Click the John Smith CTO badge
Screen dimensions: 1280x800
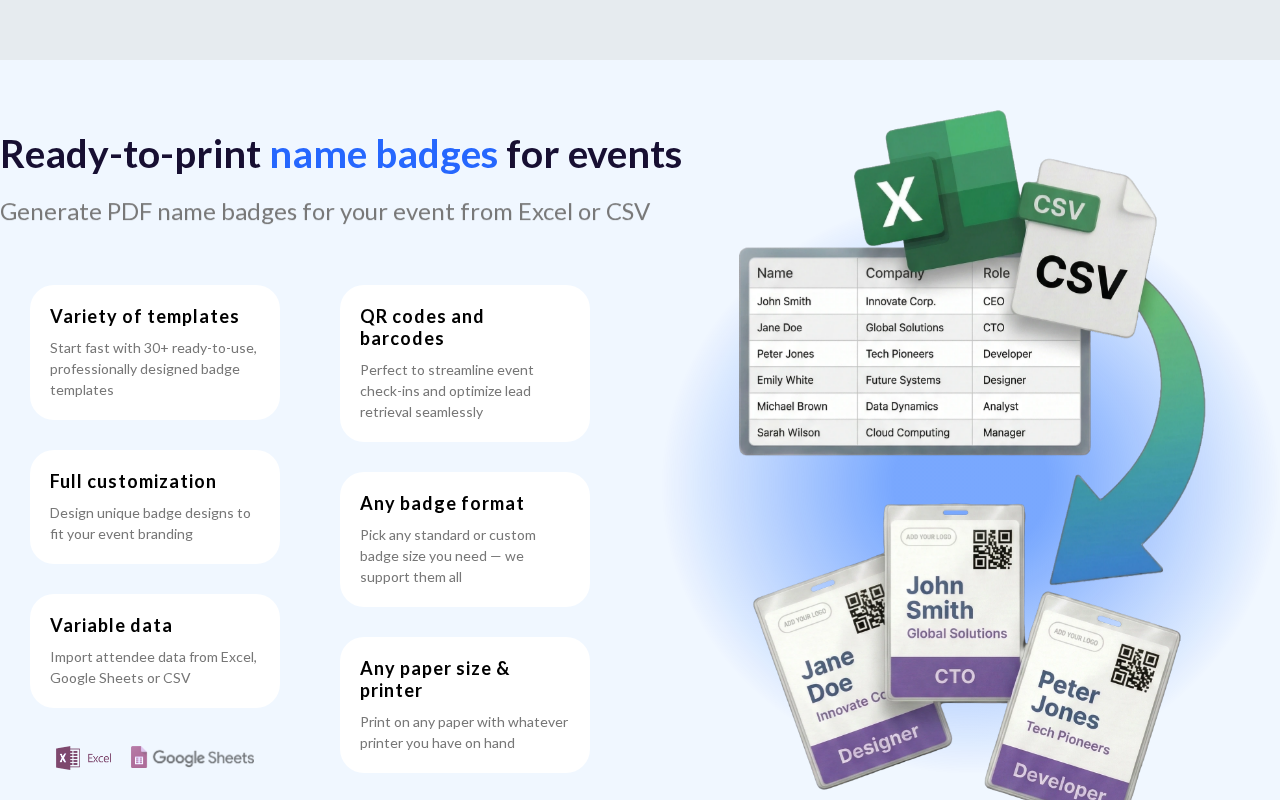955,603
